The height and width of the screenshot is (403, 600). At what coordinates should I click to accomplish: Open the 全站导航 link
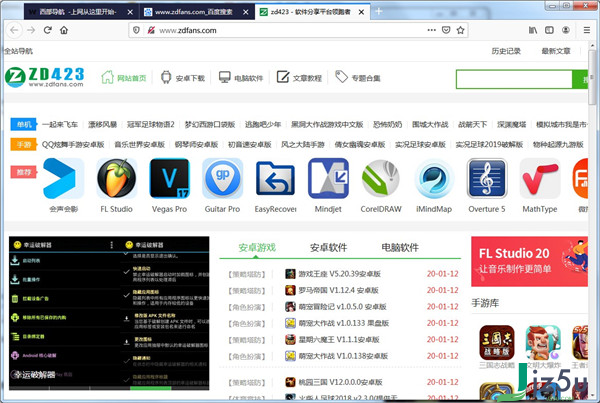click(x=18, y=51)
